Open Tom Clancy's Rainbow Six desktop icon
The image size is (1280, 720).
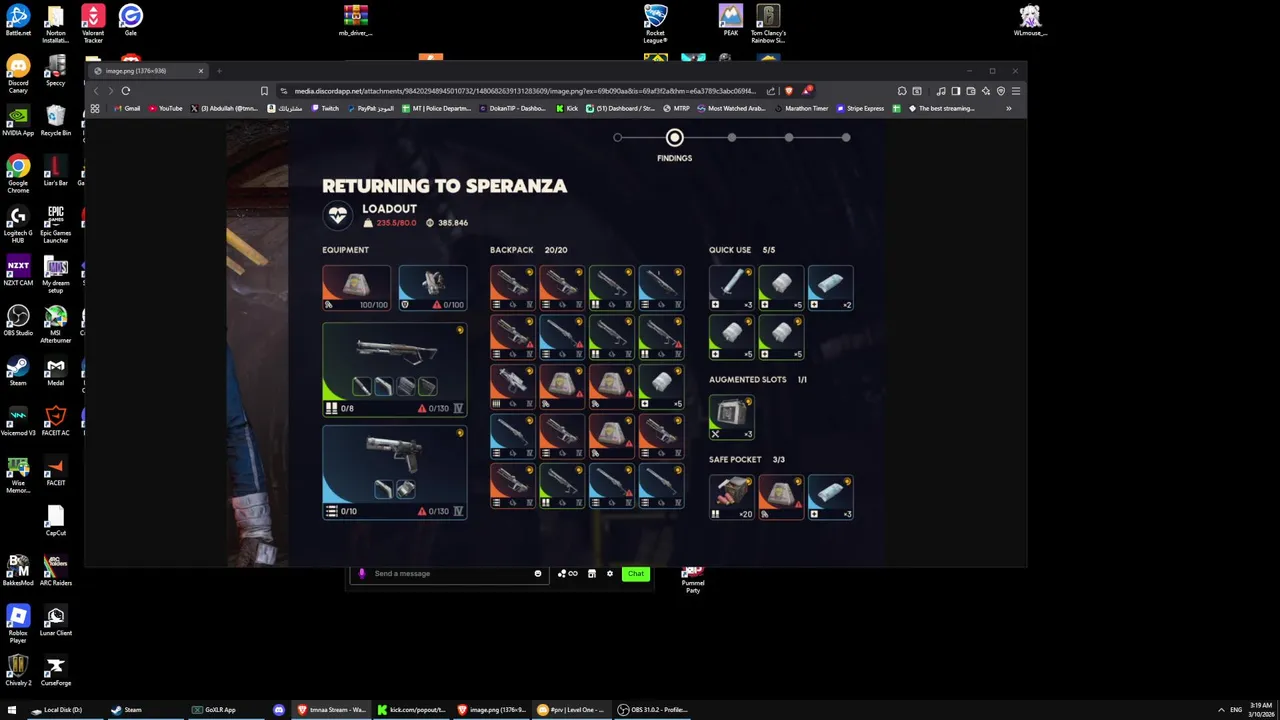pyautogui.click(x=768, y=24)
